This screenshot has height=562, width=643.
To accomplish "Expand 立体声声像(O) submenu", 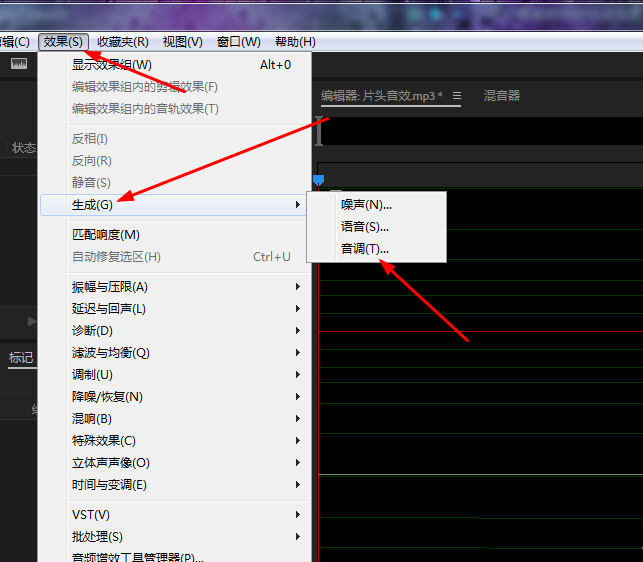I will coord(176,463).
